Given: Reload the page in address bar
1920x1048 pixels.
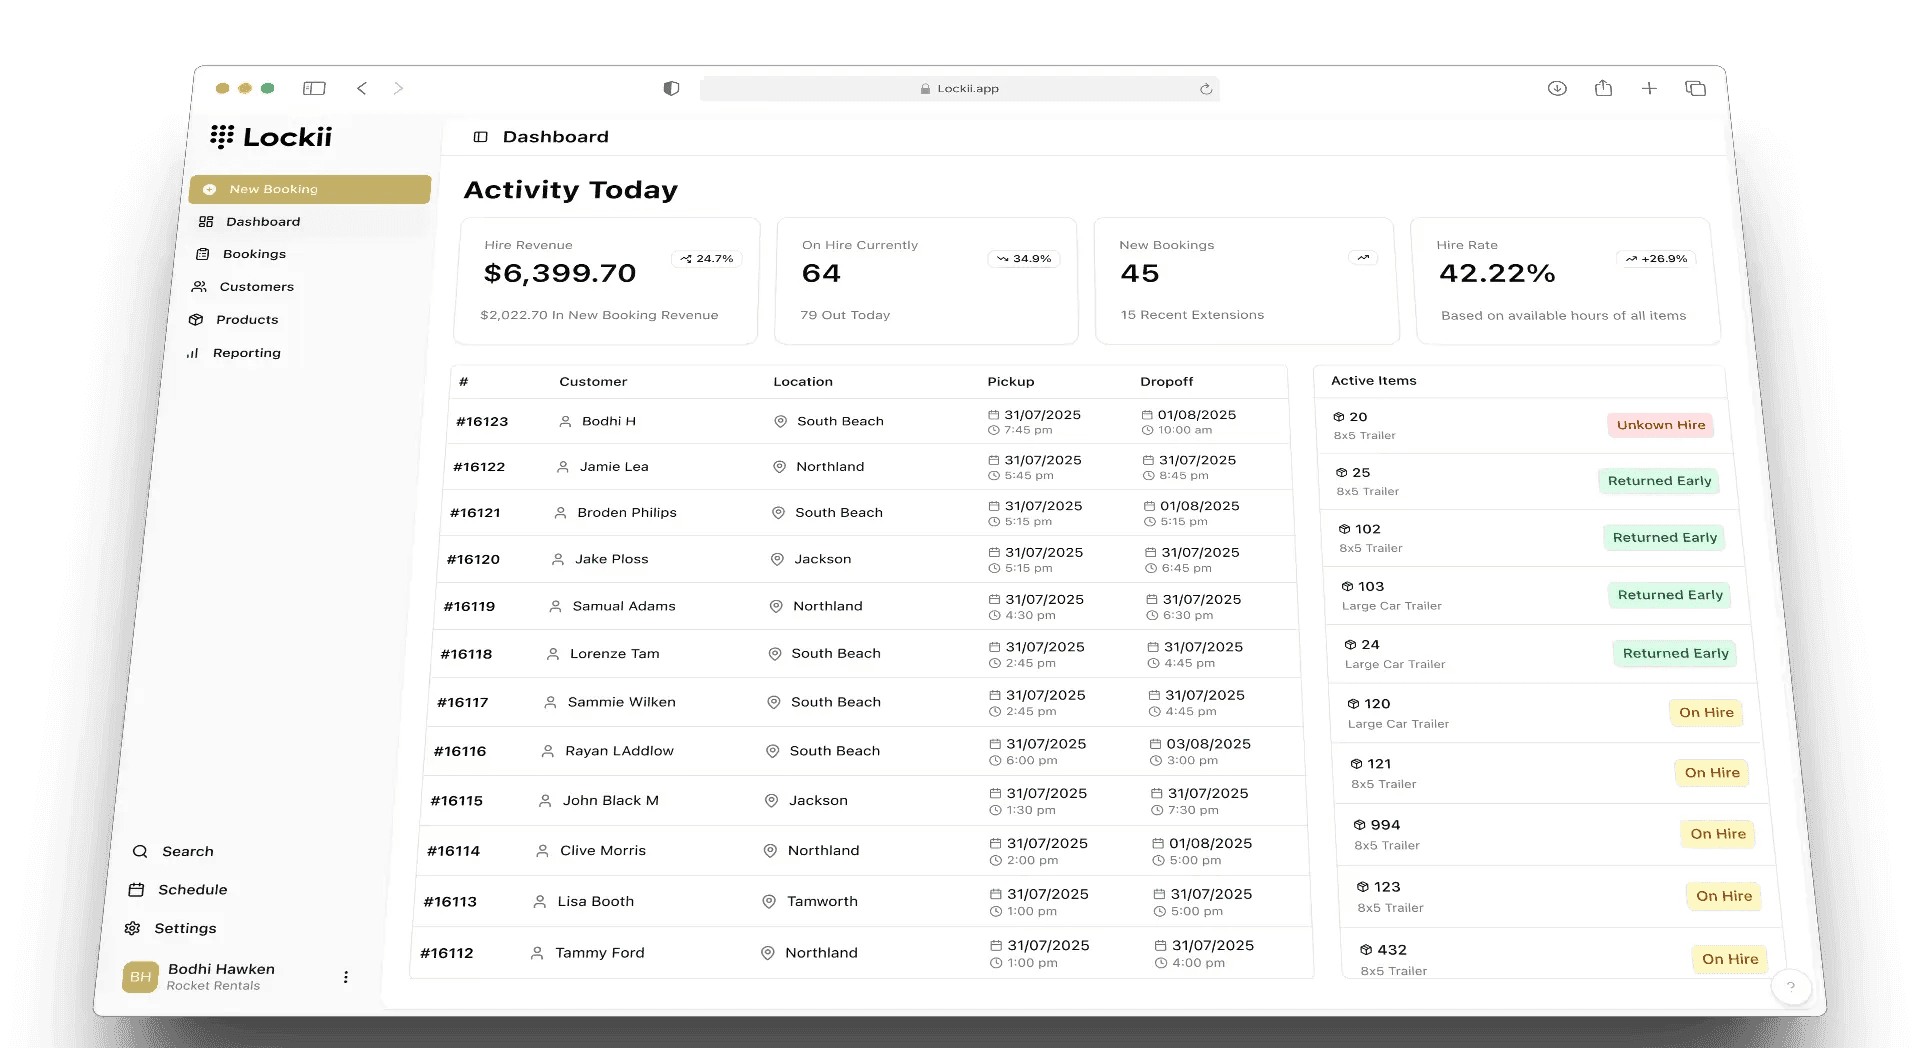Looking at the screenshot, I should [x=1206, y=89].
